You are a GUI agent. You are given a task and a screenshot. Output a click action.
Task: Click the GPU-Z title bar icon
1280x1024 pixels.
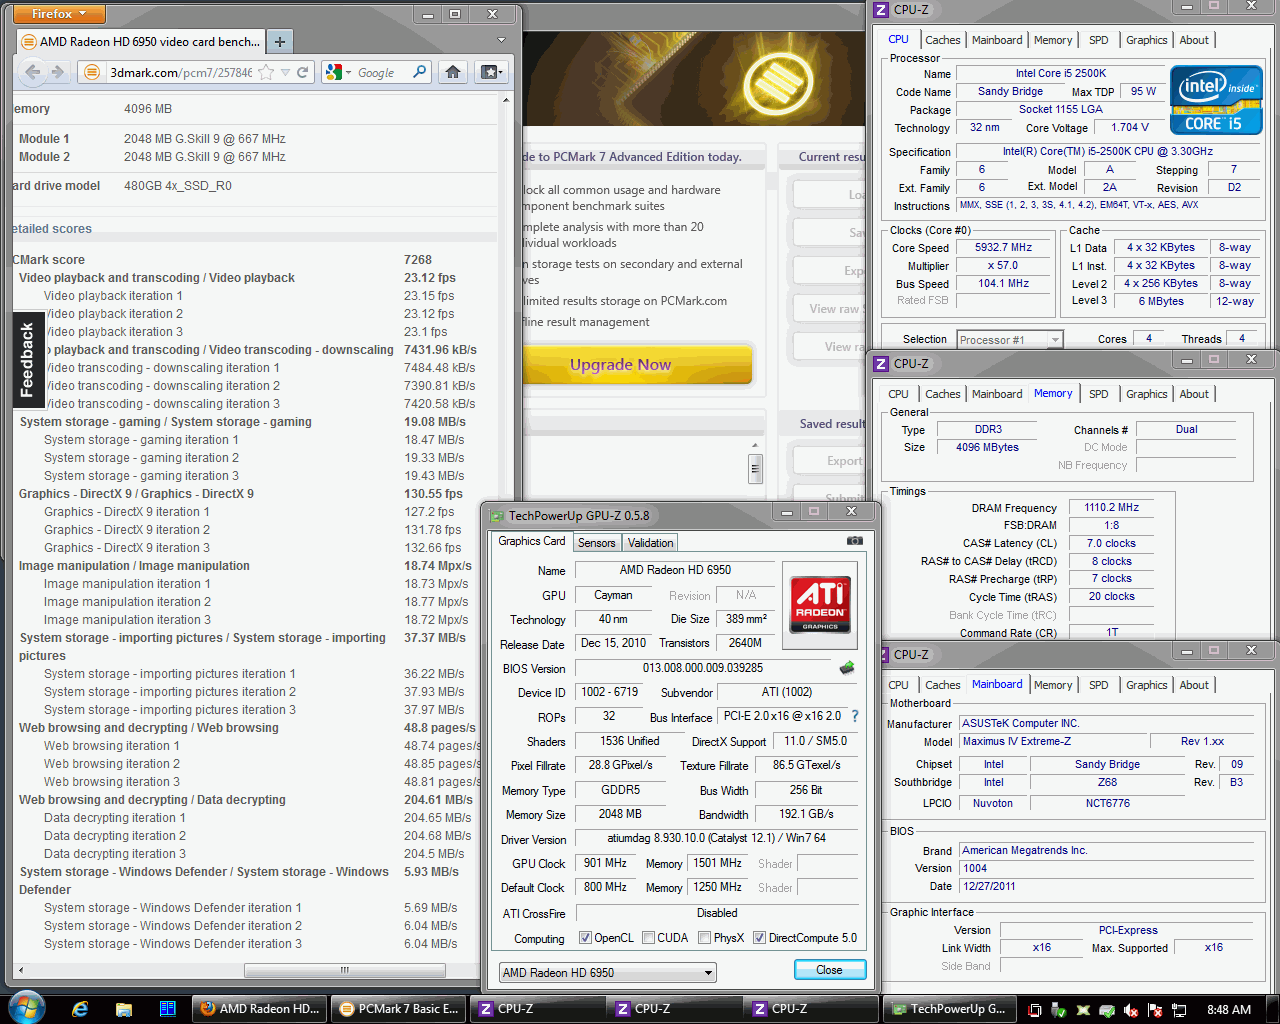pos(497,516)
